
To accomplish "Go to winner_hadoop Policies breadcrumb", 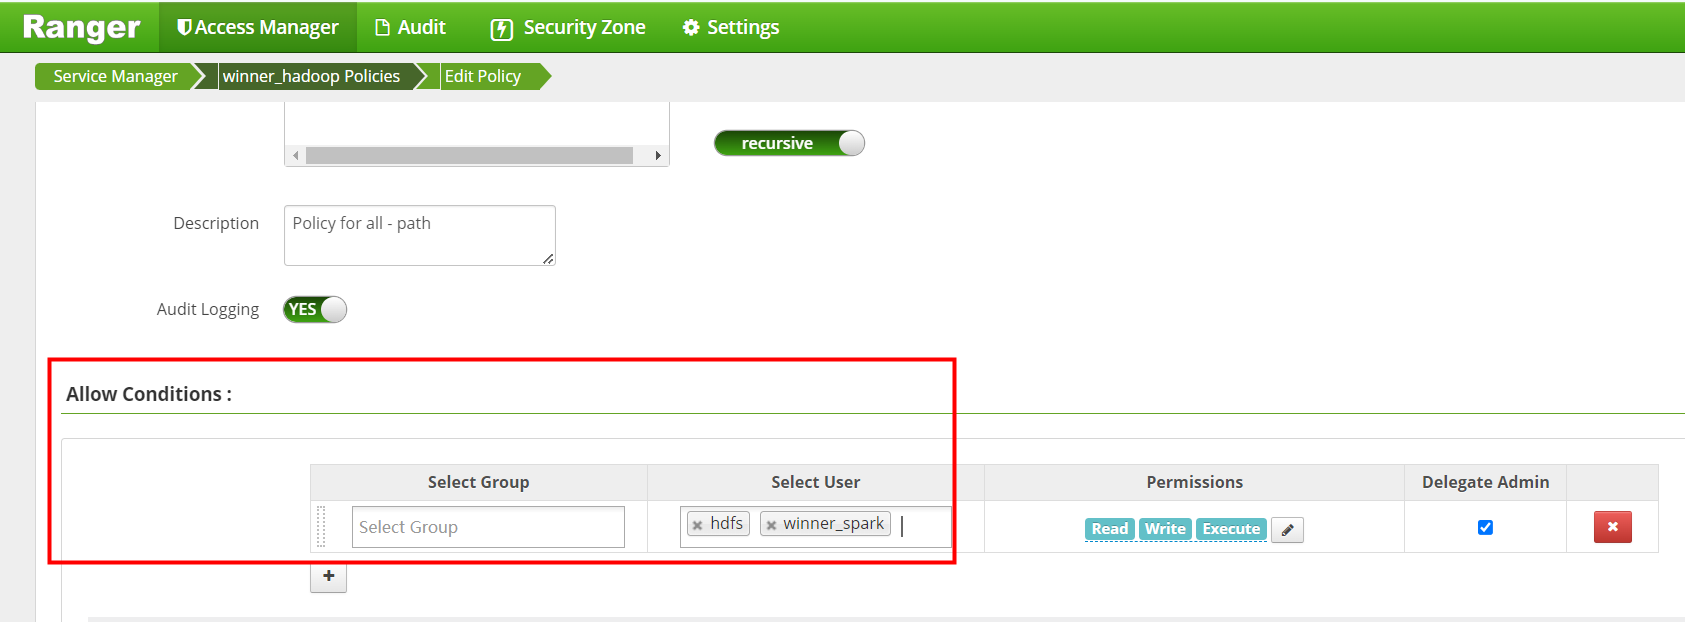I will (311, 76).
